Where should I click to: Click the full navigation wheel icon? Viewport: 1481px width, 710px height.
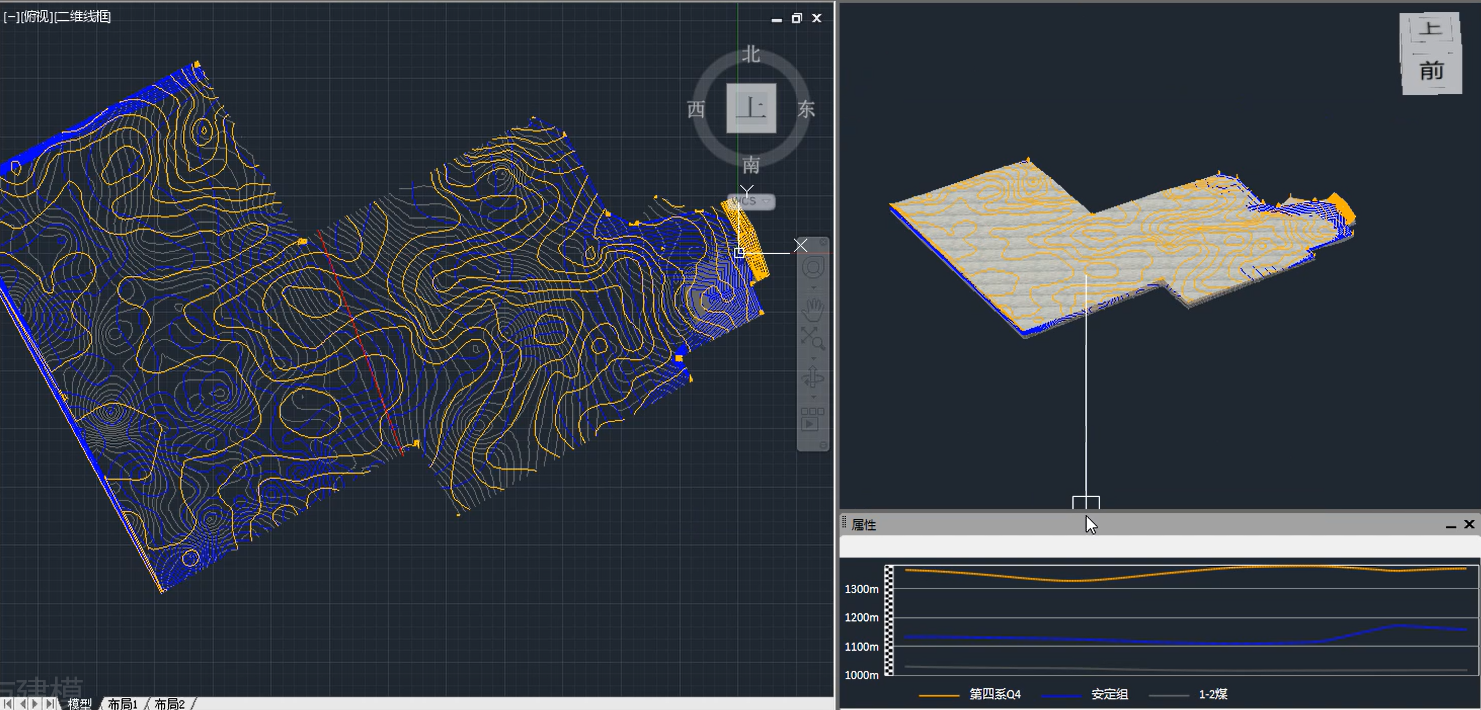click(813, 268)
